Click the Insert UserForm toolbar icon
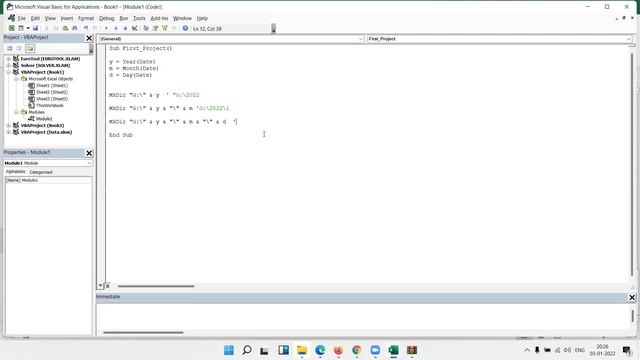 tap(21, 28)
